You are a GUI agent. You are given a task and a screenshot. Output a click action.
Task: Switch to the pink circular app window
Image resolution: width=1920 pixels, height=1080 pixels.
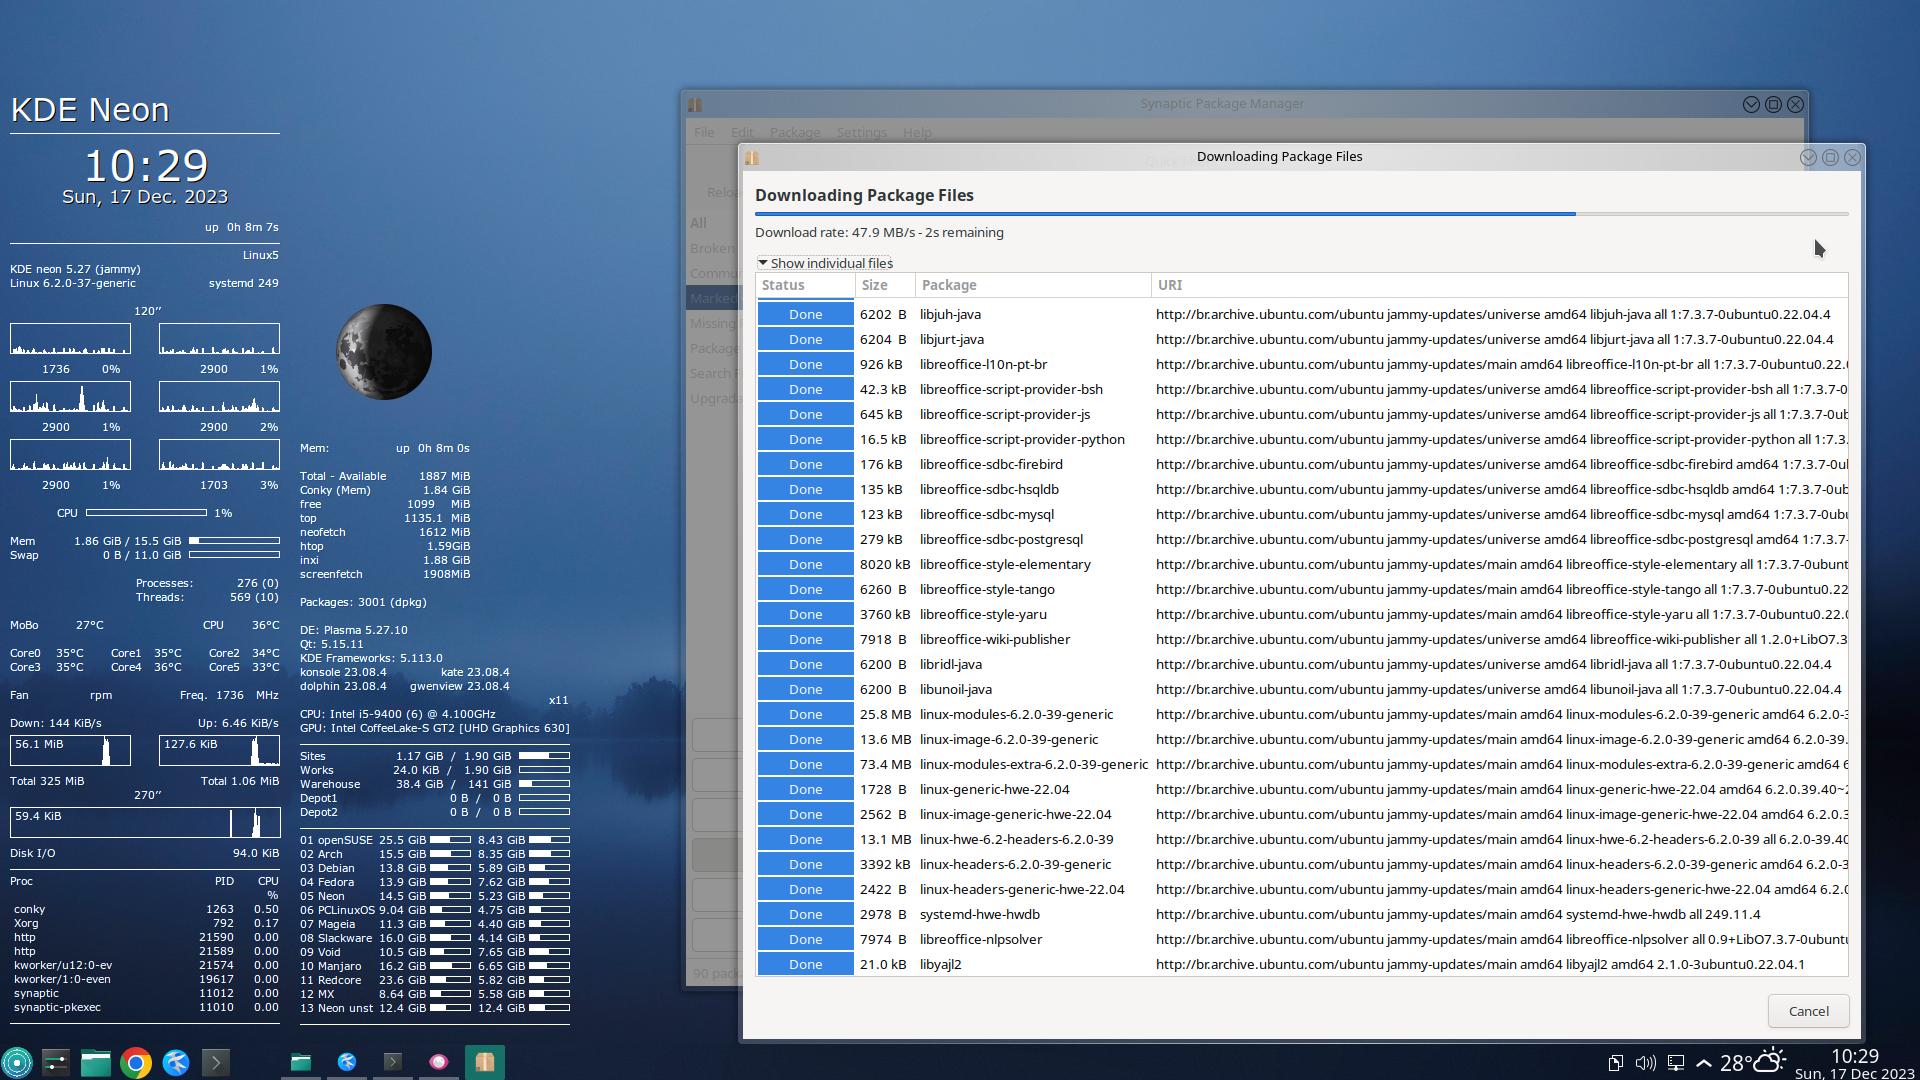(x=439, y=1062)
